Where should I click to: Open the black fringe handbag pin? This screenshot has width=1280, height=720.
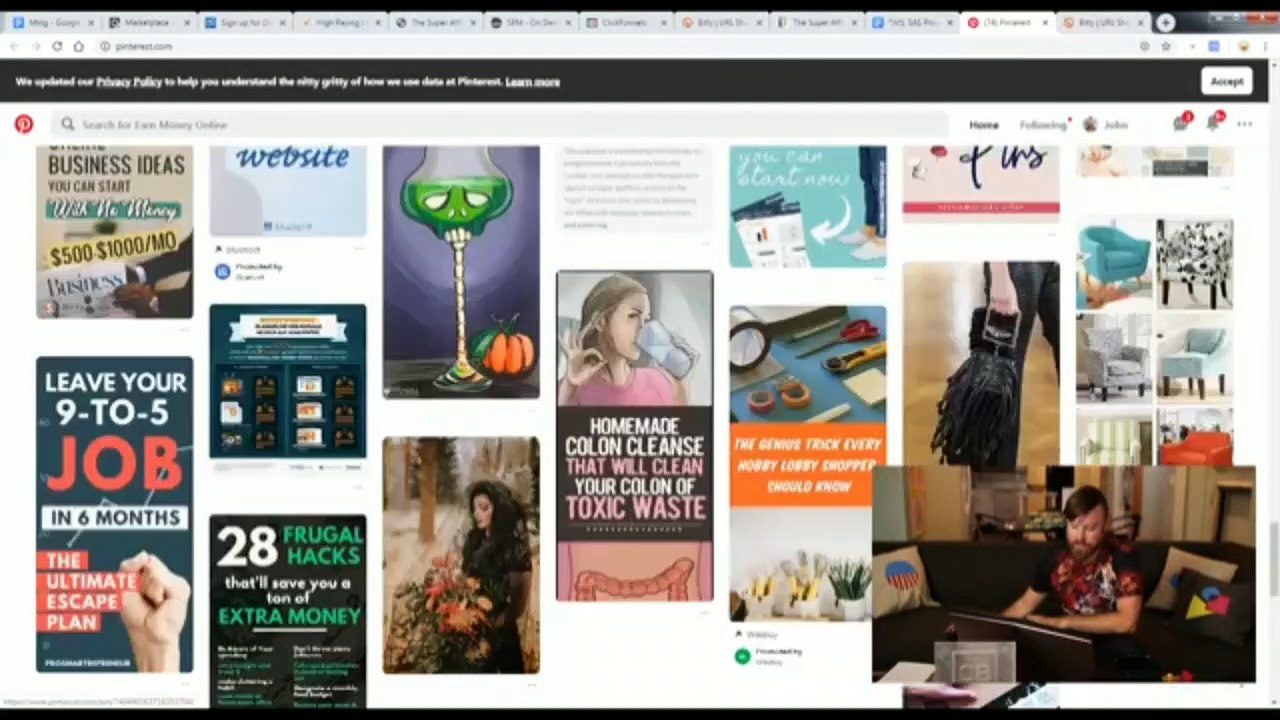pyautogui.click(x=981, y=364)
